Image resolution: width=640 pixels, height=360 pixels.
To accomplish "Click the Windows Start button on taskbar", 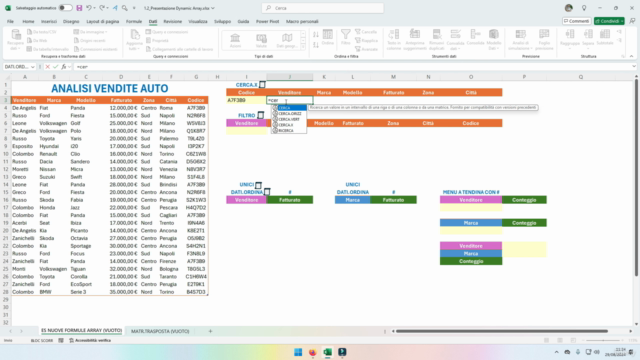I will pos(298,352).
